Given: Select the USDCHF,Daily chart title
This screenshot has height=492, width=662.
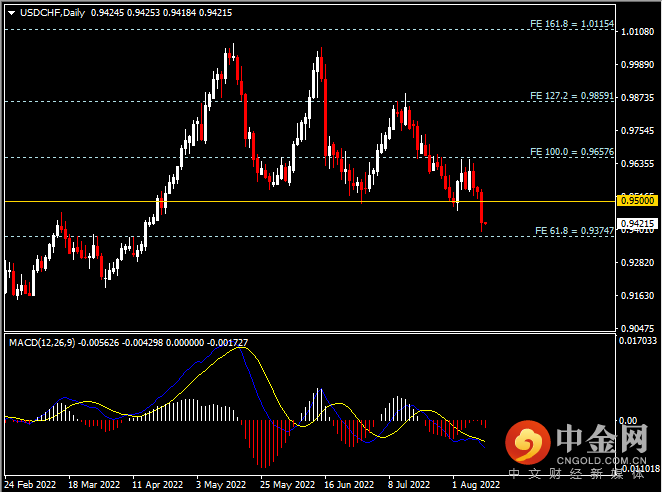Looking at the screenshot, I should click(x=52, y=13).
